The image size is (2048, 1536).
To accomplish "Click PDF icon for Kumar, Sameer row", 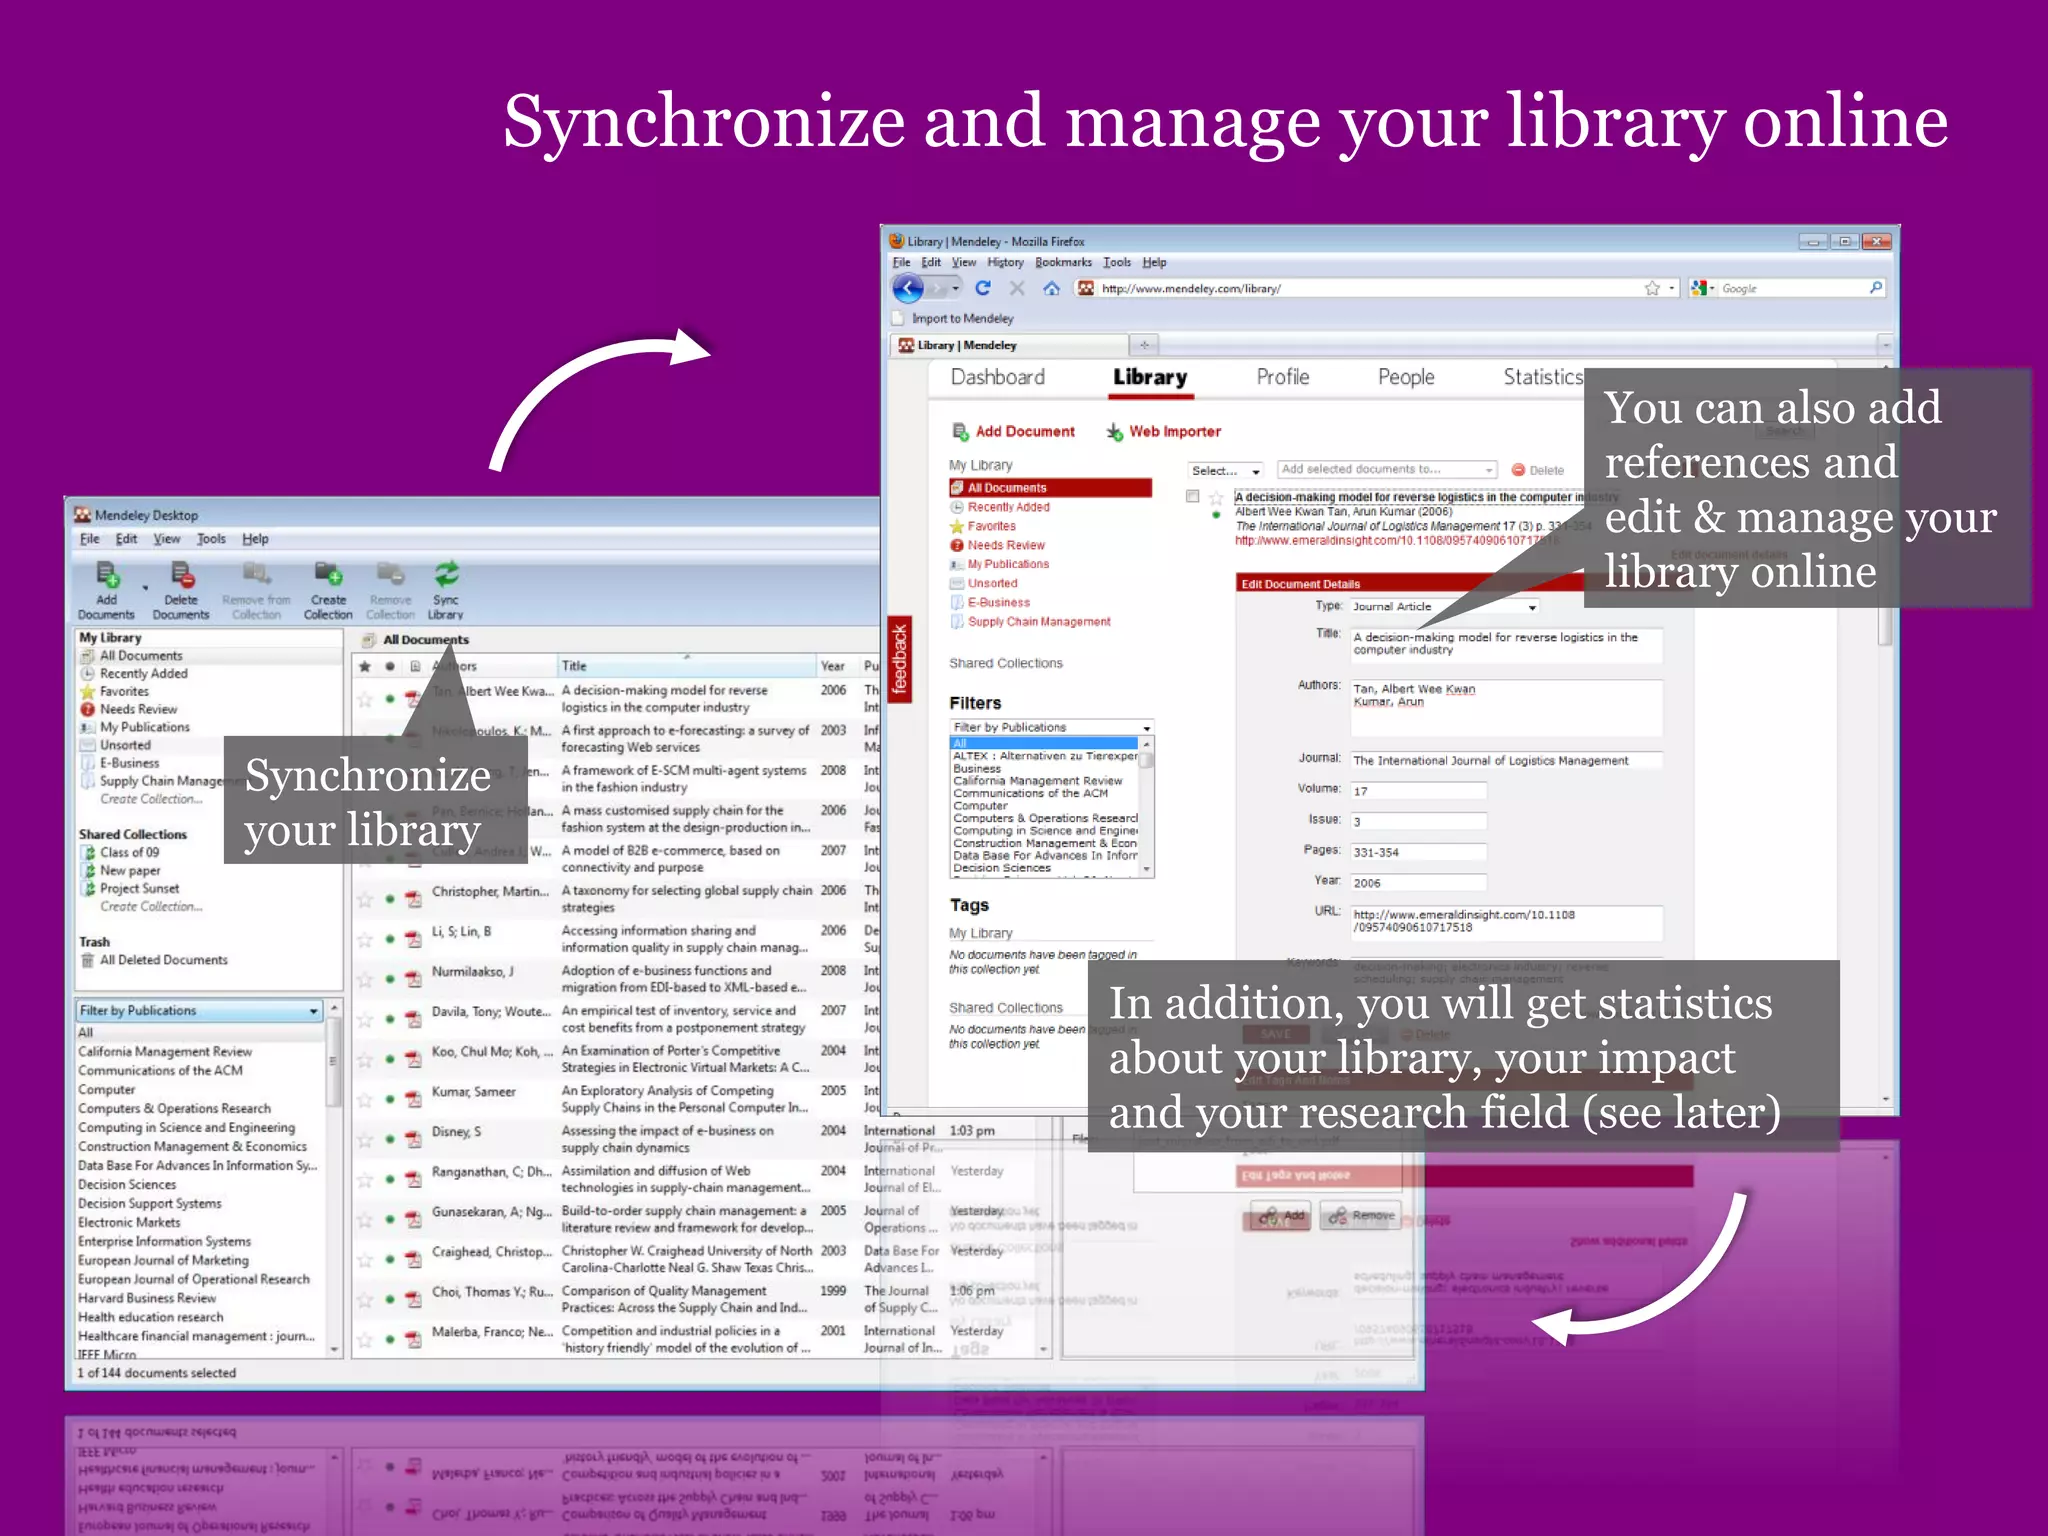I will [x=413, y=1099].
